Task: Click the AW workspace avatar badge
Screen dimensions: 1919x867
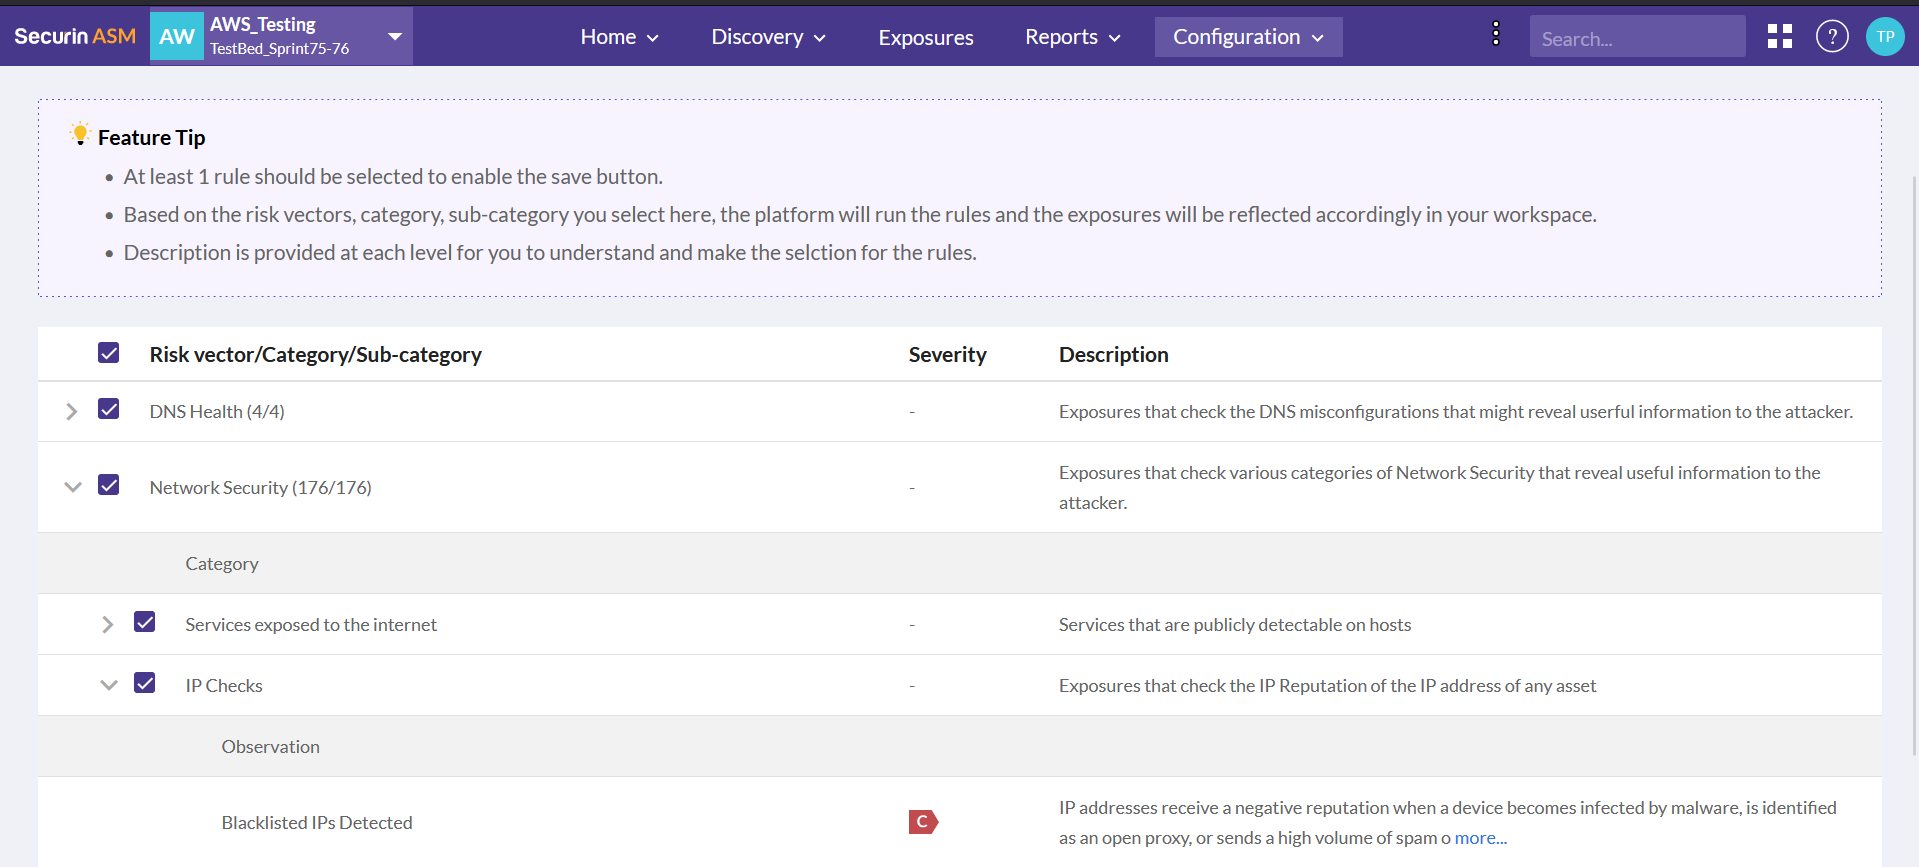Action: coord(177,37)
